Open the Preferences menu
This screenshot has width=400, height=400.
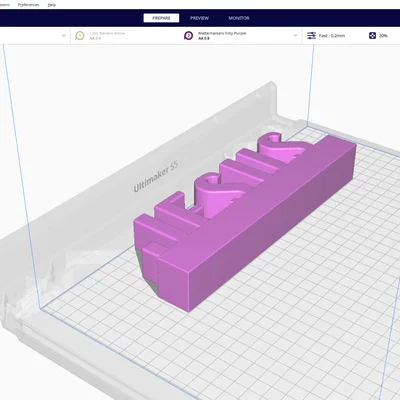click(28, 5)
